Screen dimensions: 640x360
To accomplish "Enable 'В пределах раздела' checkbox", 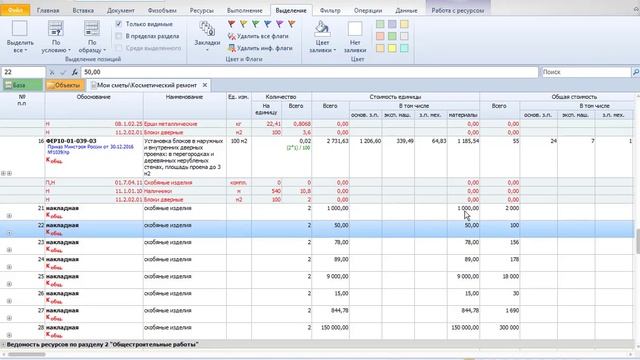I will [x=119, y=36].
